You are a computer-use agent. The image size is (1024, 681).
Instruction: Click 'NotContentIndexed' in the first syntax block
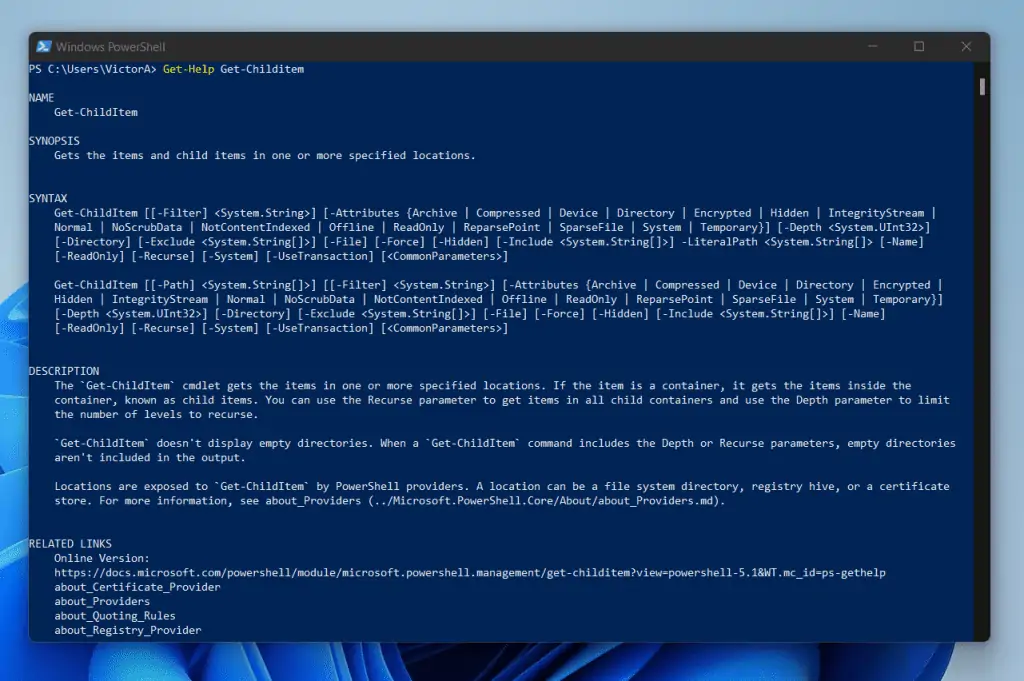[255, 227]
